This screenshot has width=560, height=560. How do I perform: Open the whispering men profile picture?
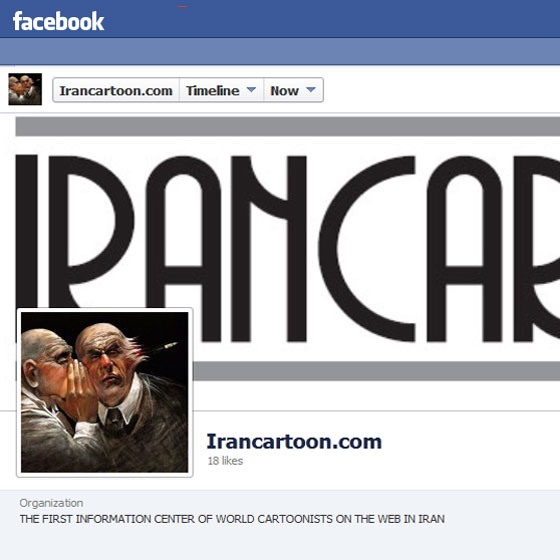(105, 392)
